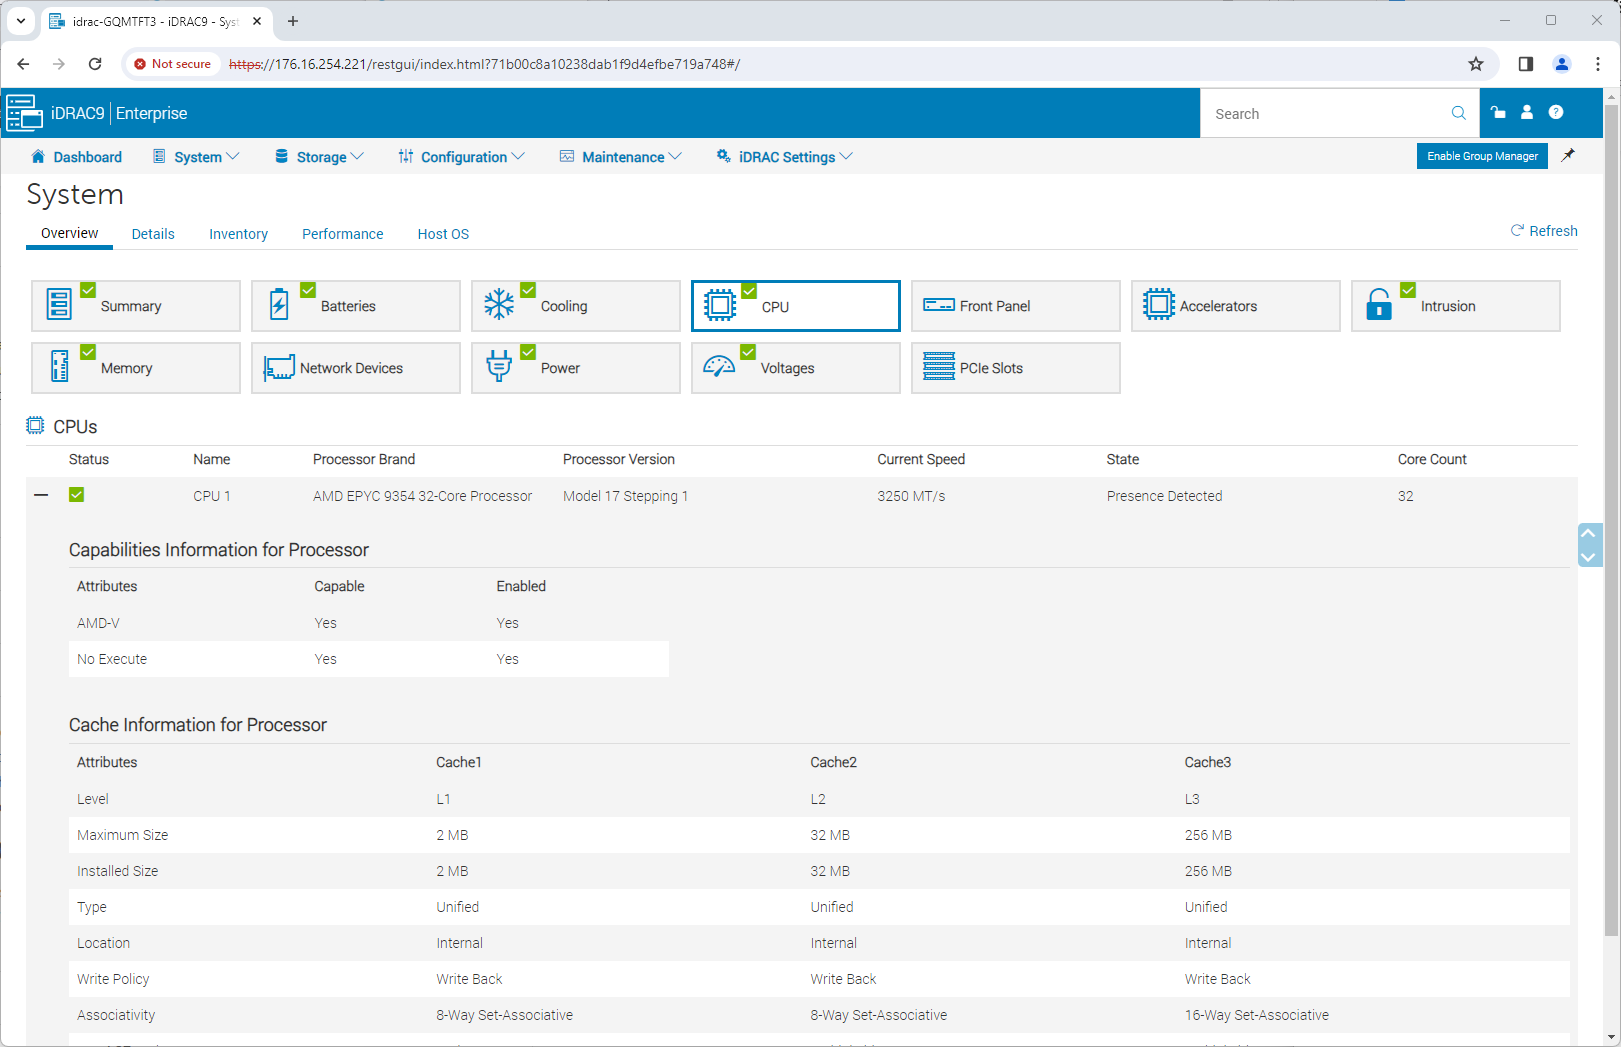
Task: Click the Refresh link
Action: [x=1544, y=231]
